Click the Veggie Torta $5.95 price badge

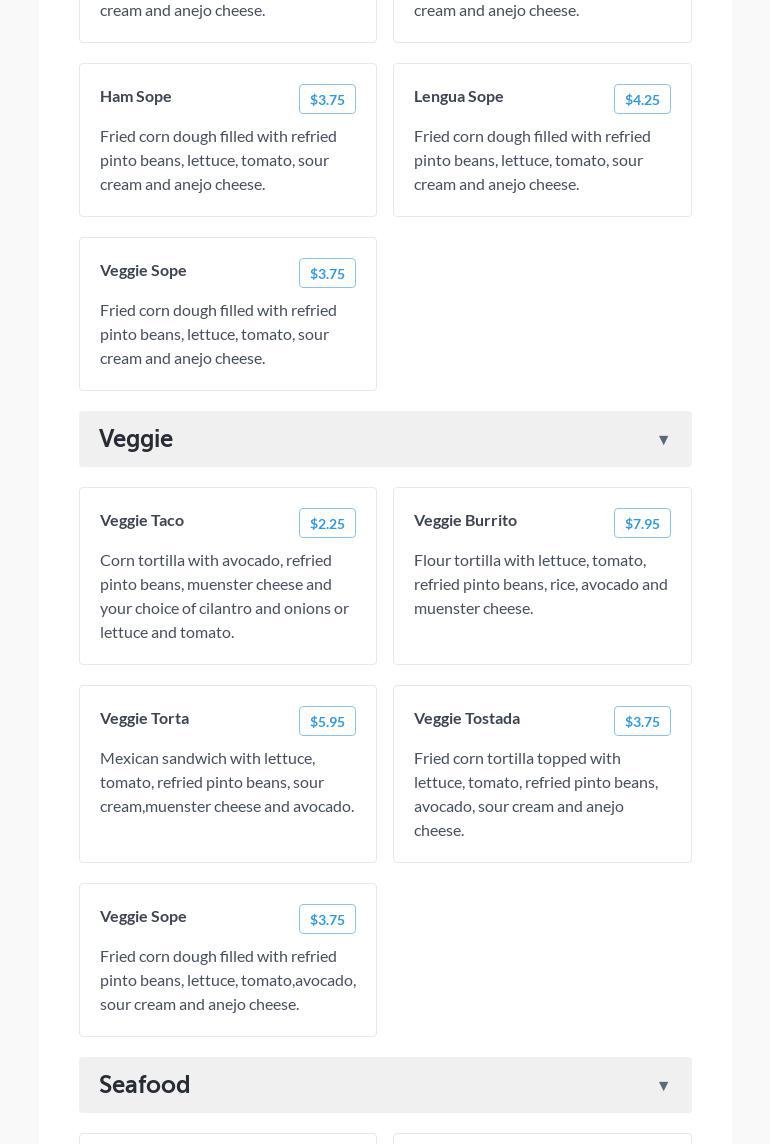pos(327,721)
